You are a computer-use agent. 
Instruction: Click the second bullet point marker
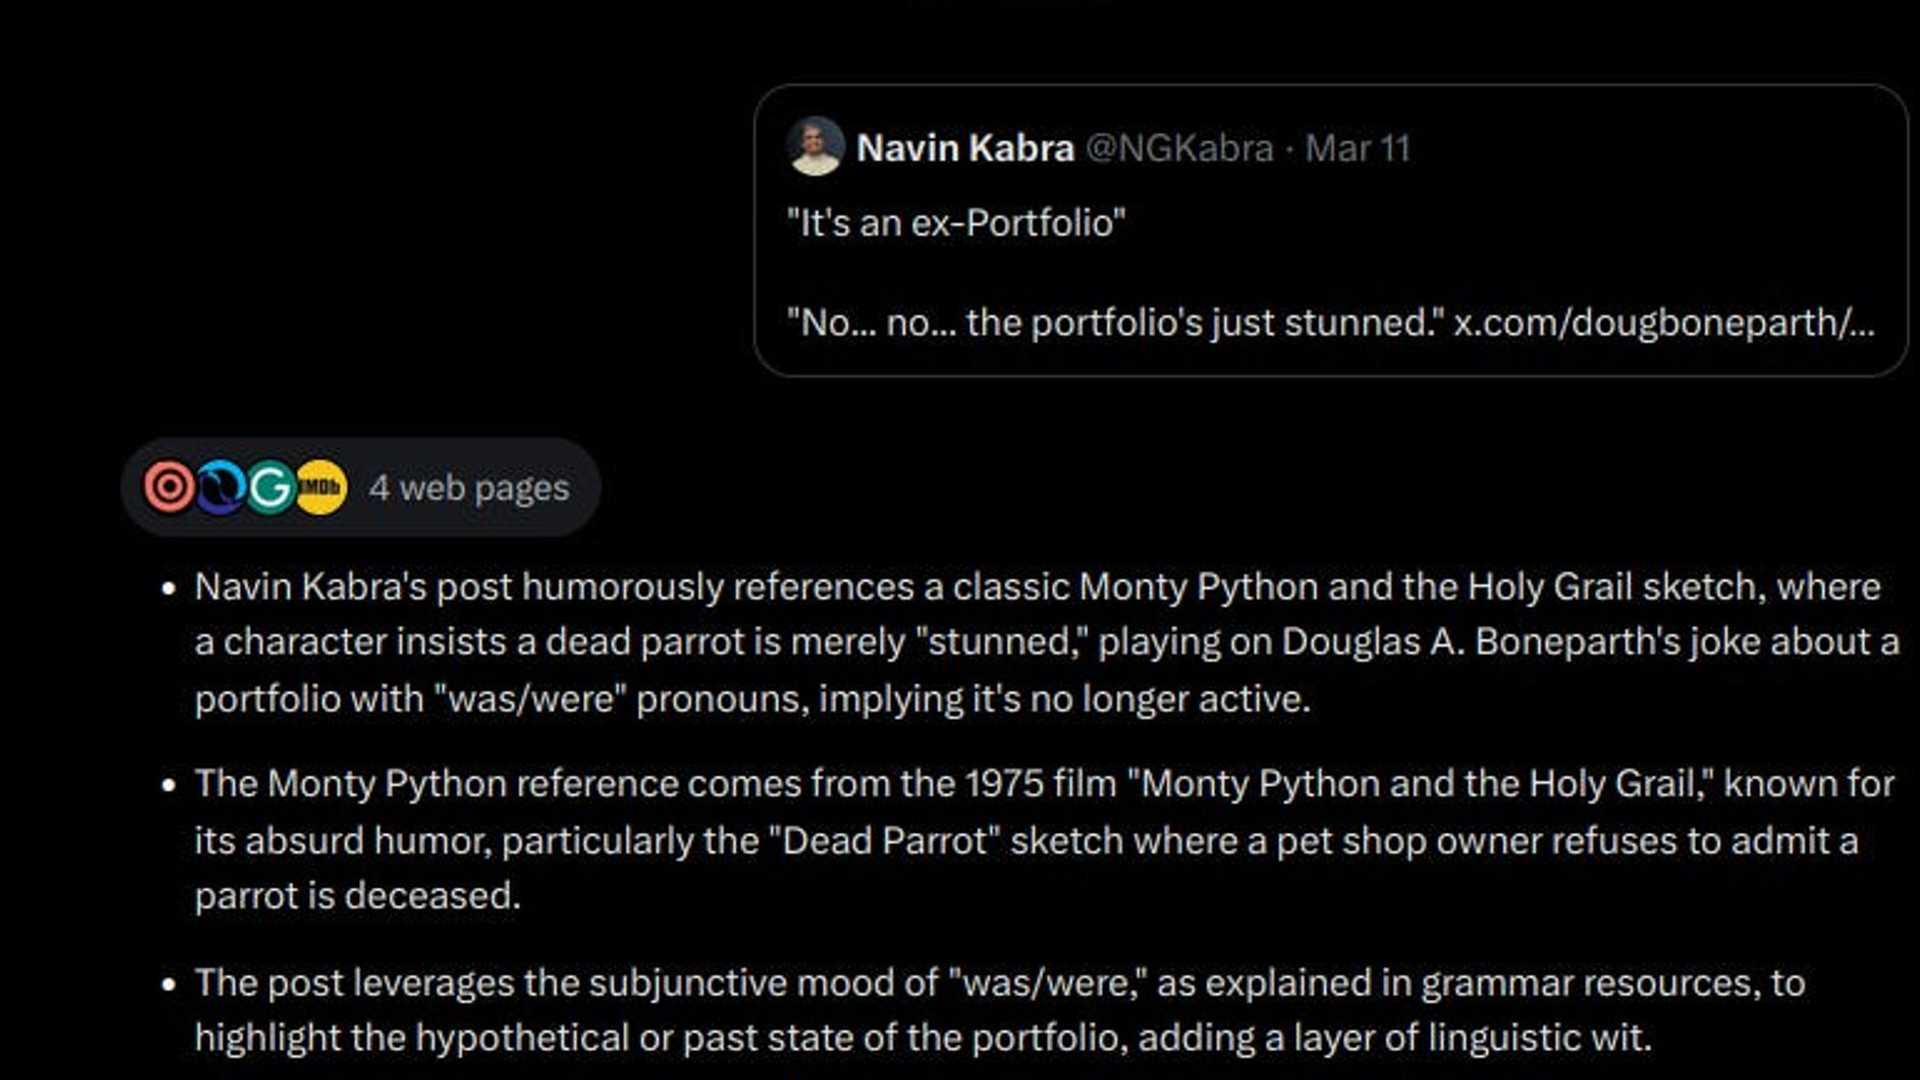pyautogui.click(x=168, y=784)
